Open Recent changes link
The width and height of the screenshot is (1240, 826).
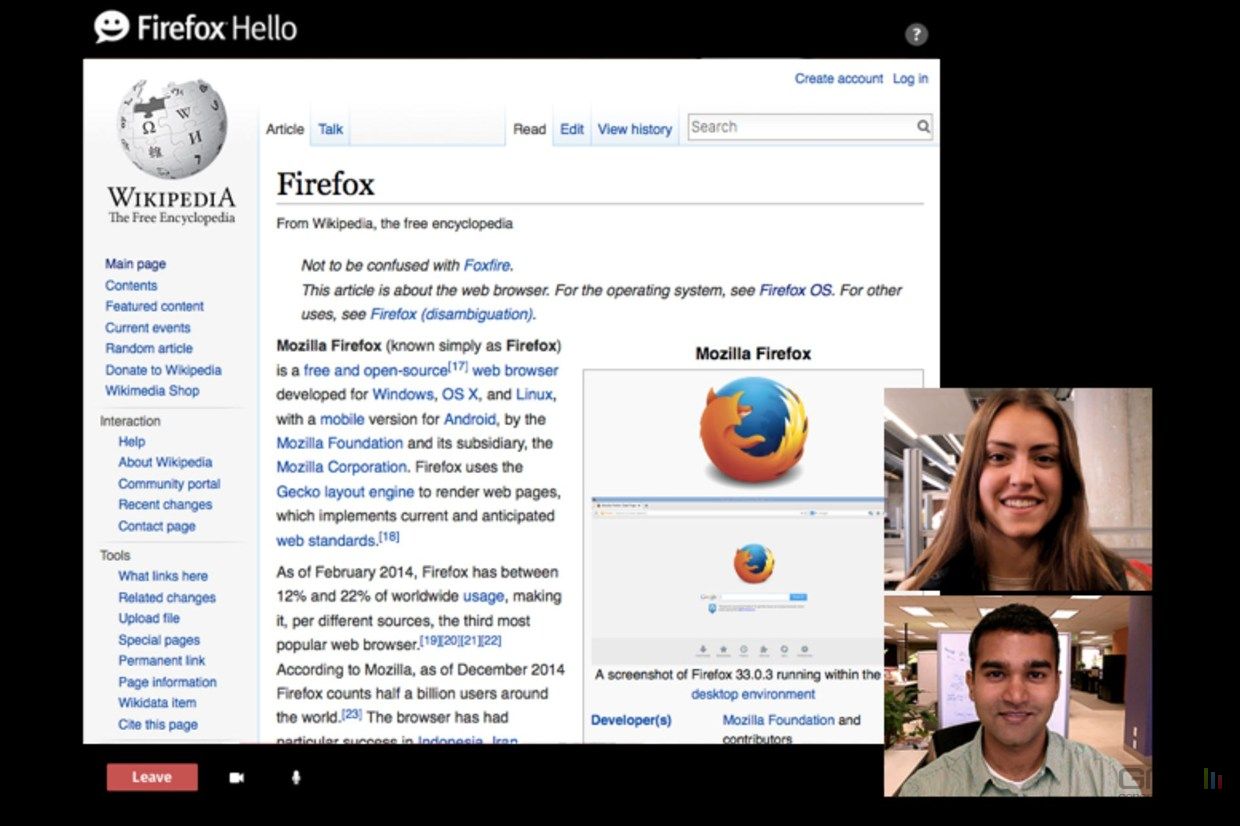(x=165, y=505)
